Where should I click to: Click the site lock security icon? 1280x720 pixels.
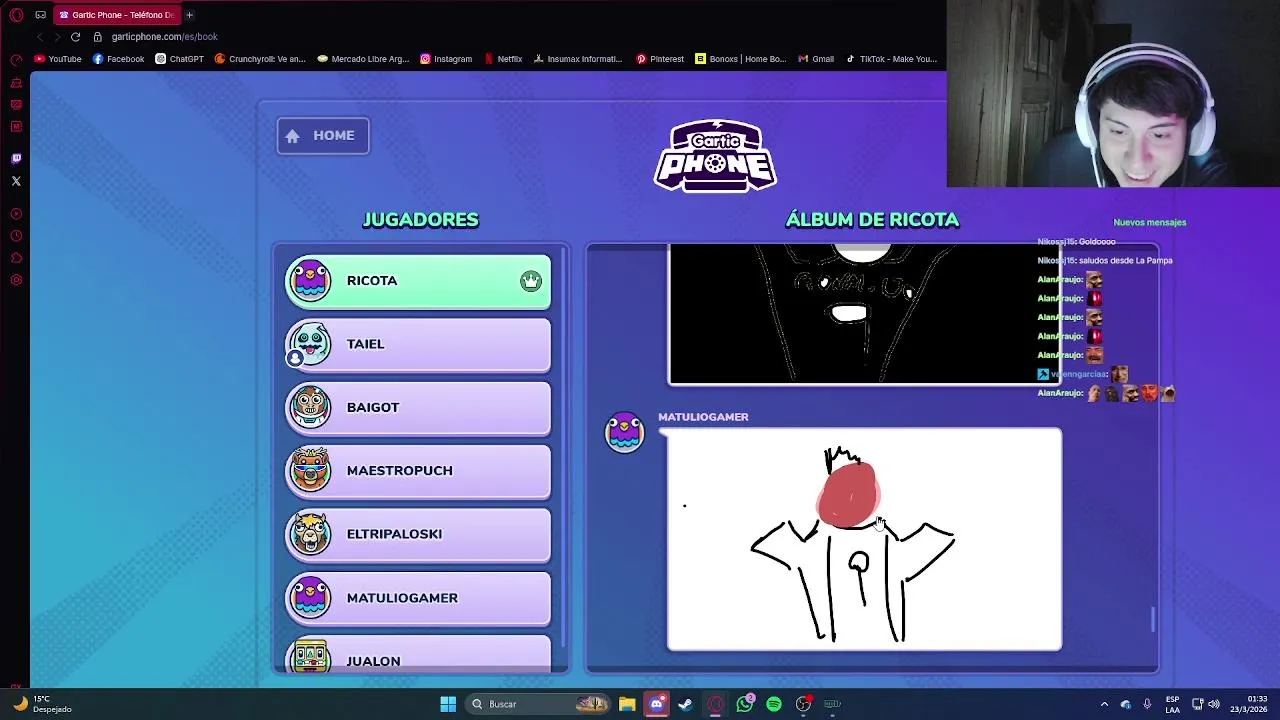(x=97, y=37)
